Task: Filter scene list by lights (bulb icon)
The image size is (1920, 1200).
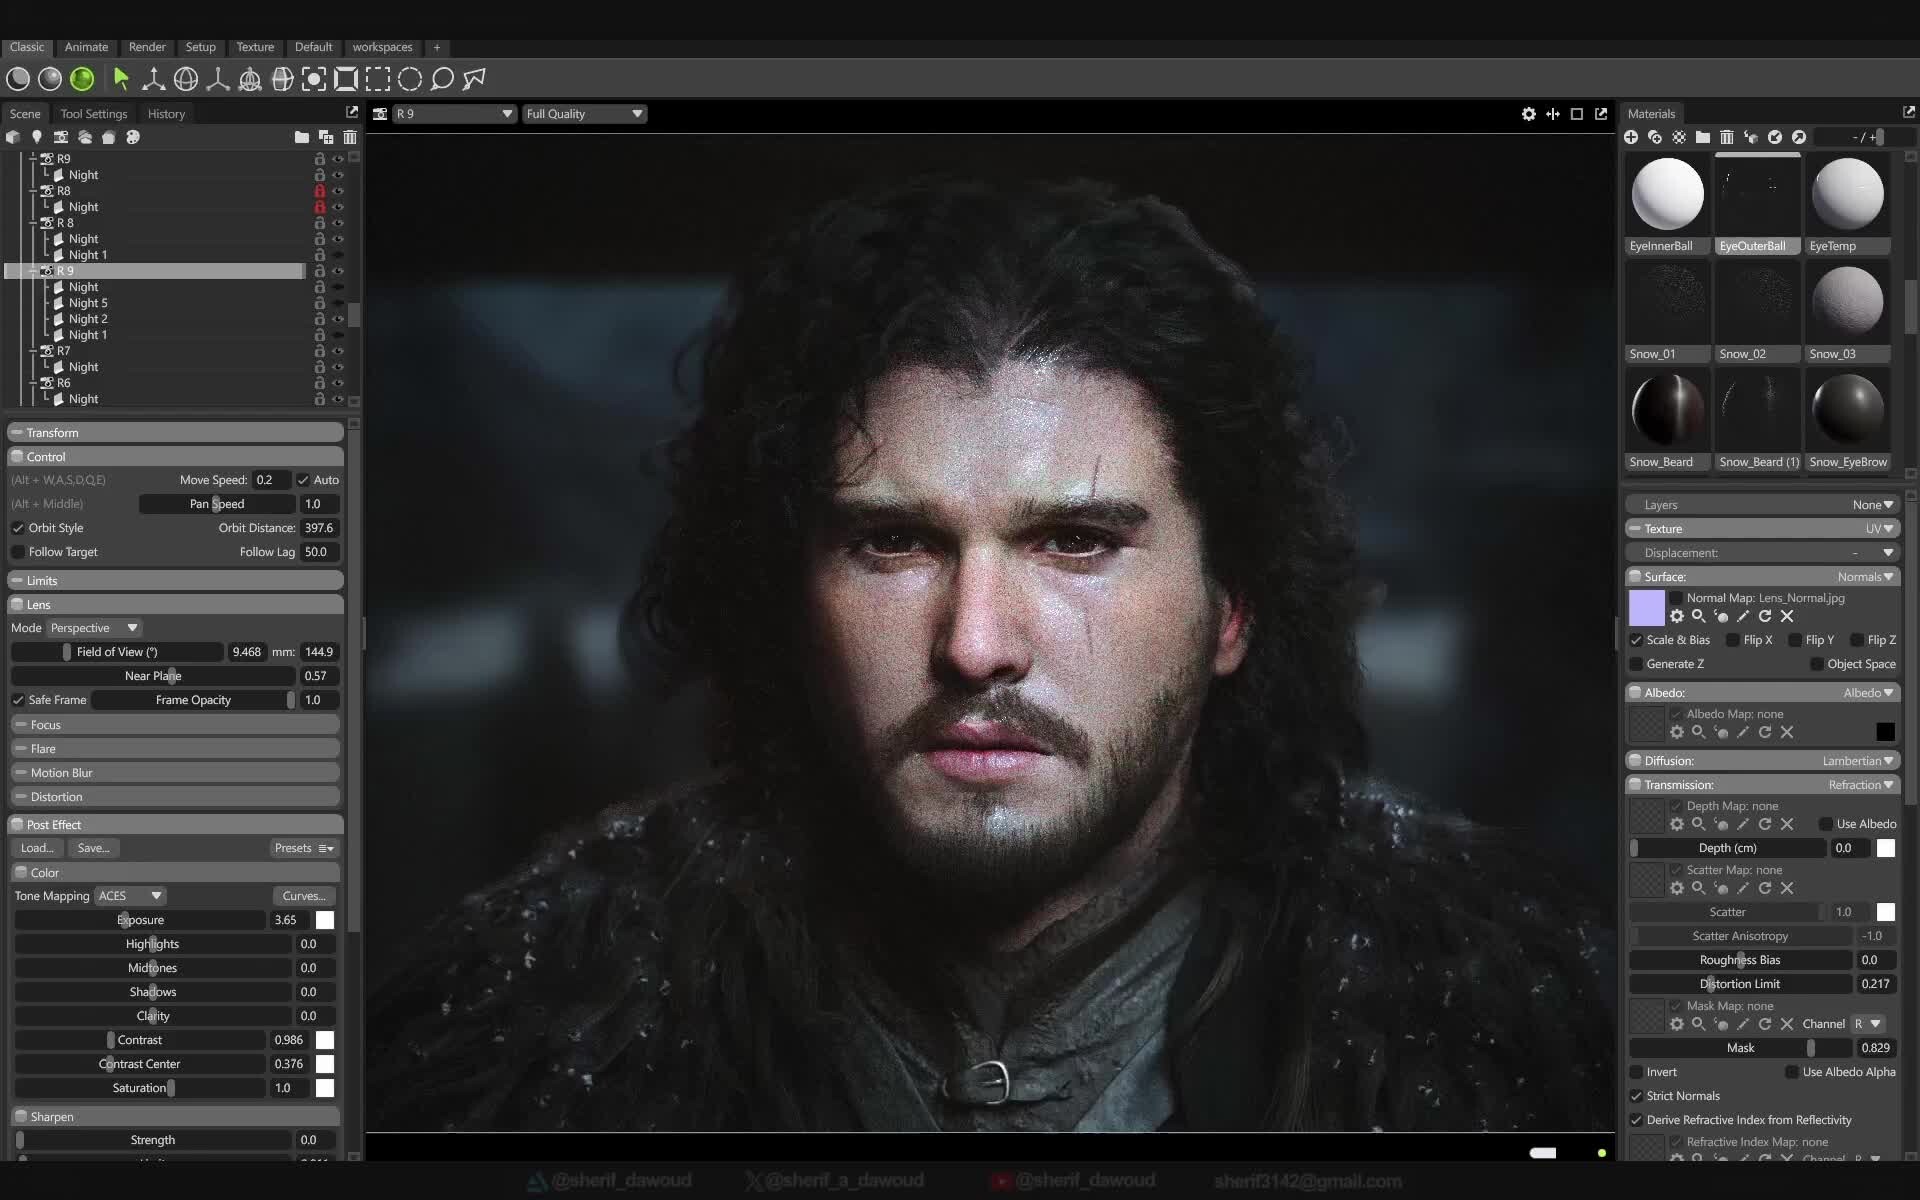Action: [37, 137]
